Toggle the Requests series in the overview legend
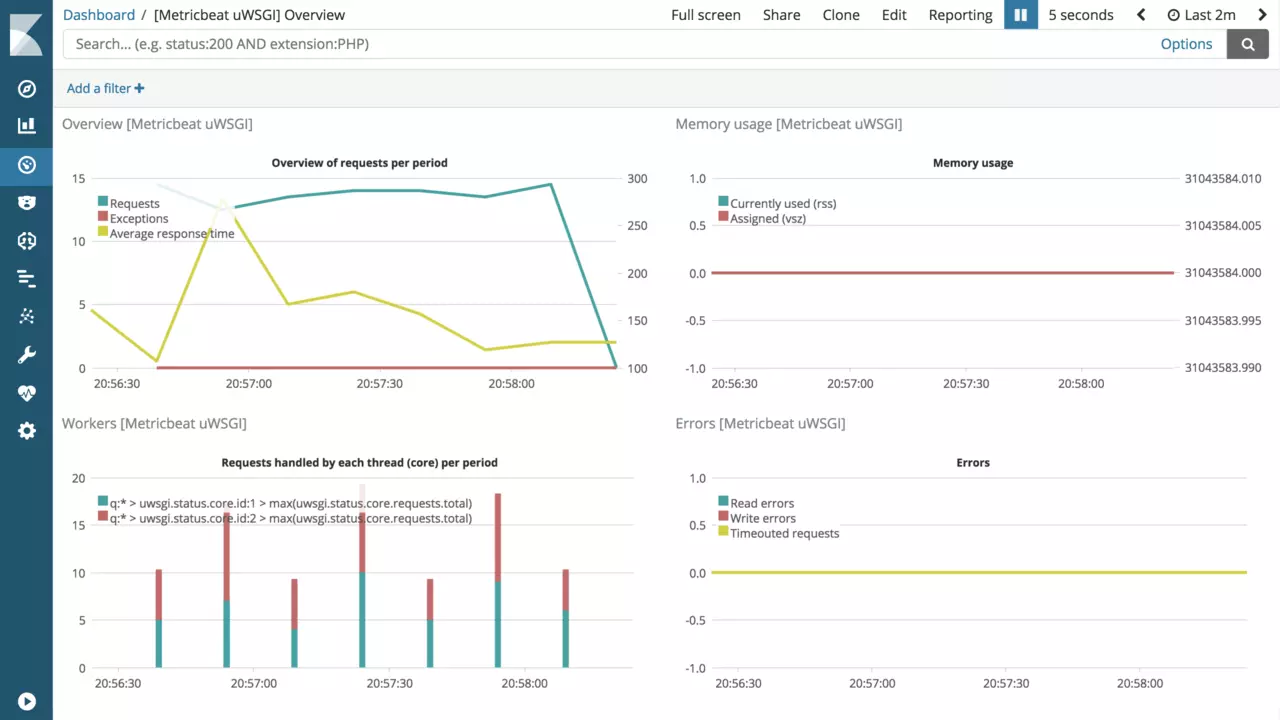Viewport: 1280px width, 720px height. click(134, 203)
